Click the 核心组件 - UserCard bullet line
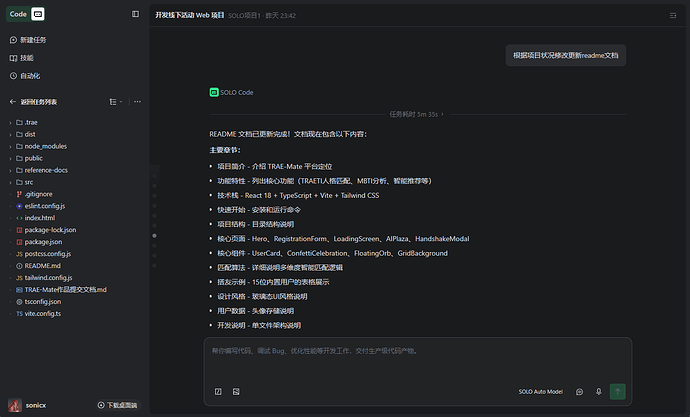Viewport: 690px width, 417px height. pos(332,253)
